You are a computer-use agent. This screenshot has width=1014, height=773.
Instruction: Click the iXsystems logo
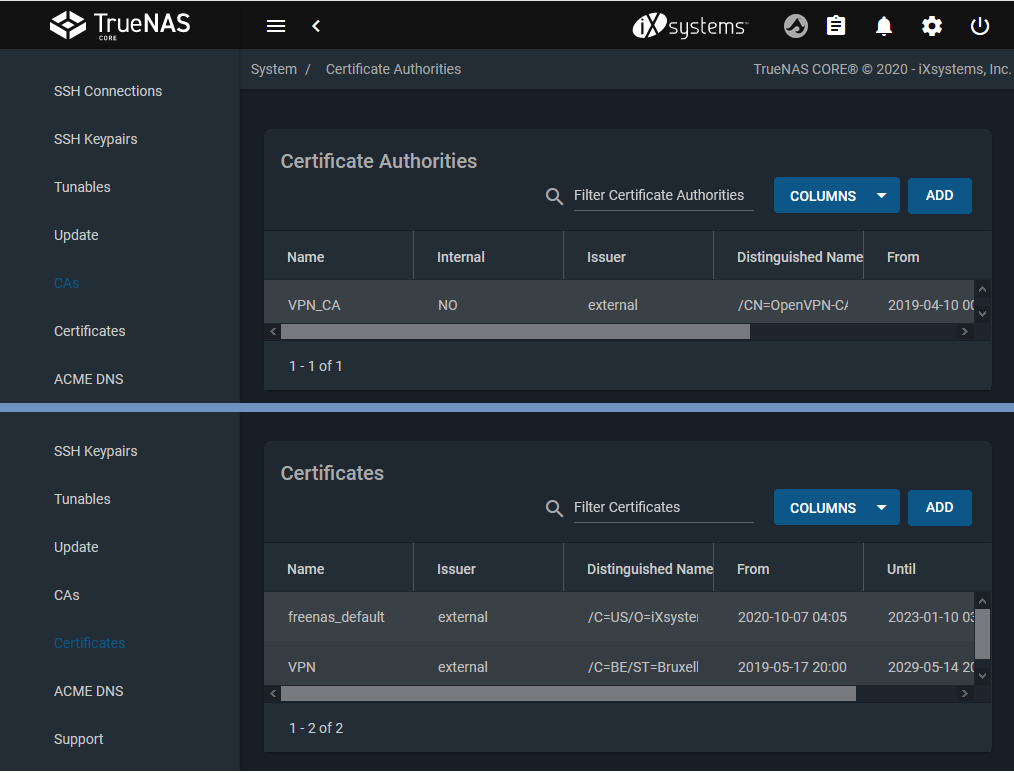click(689, 26)
